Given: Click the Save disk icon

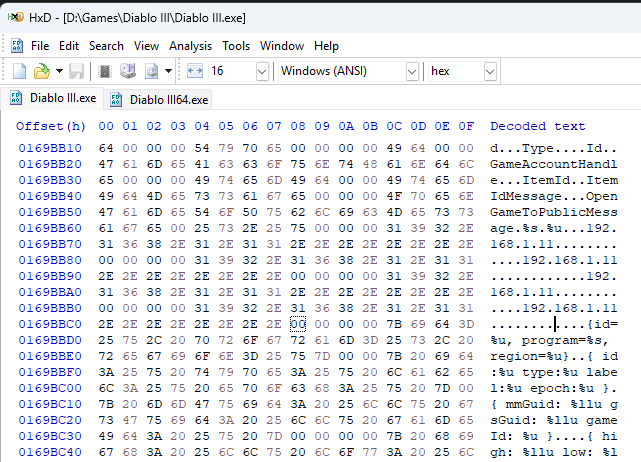Looking at the screenshot, I should click(x=76, y=71).
